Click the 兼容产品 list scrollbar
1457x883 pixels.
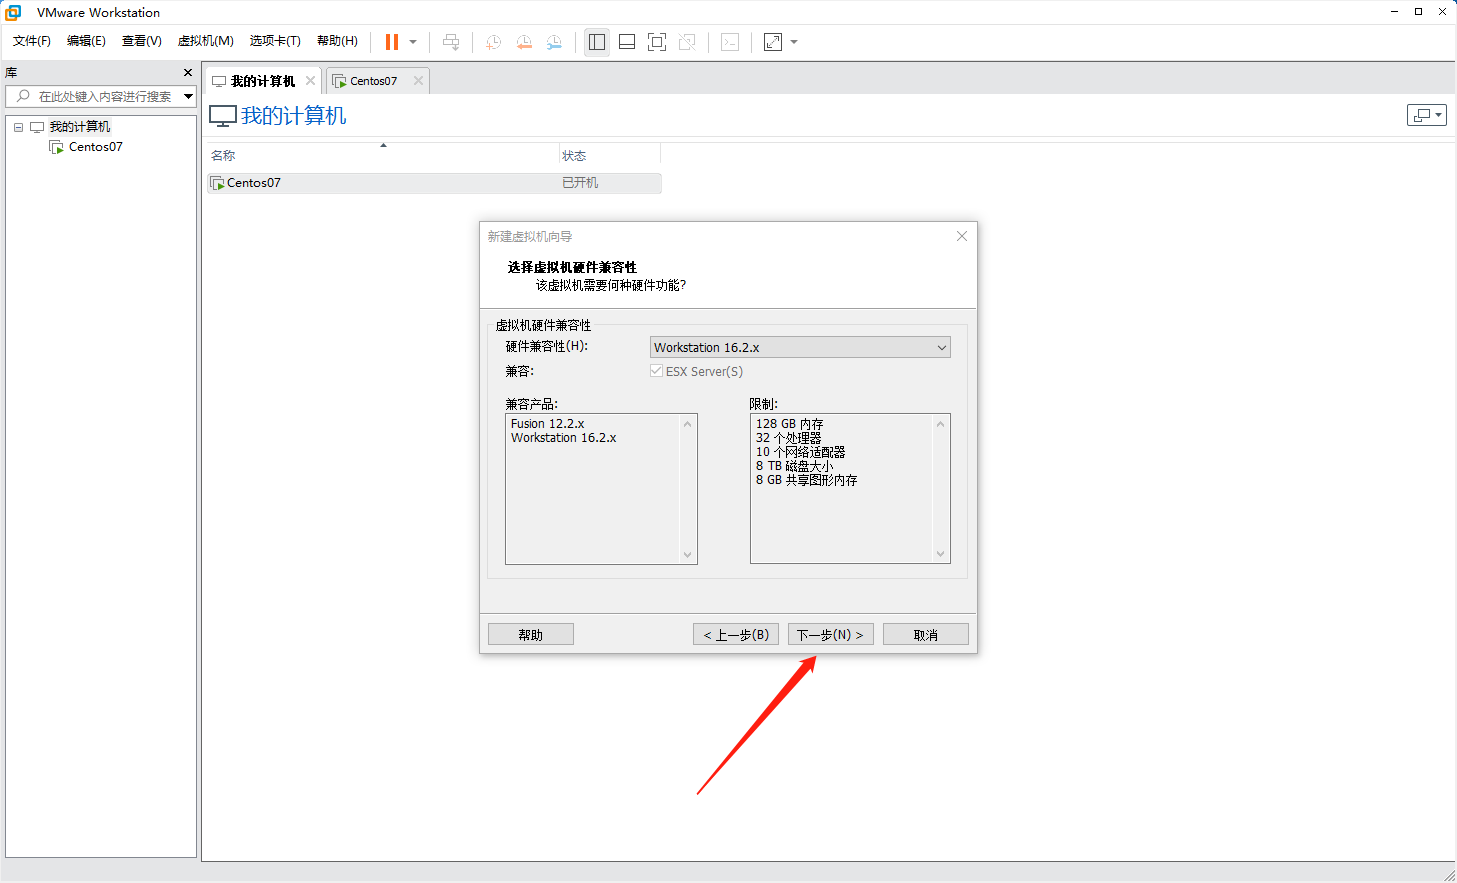click(687, 489)
